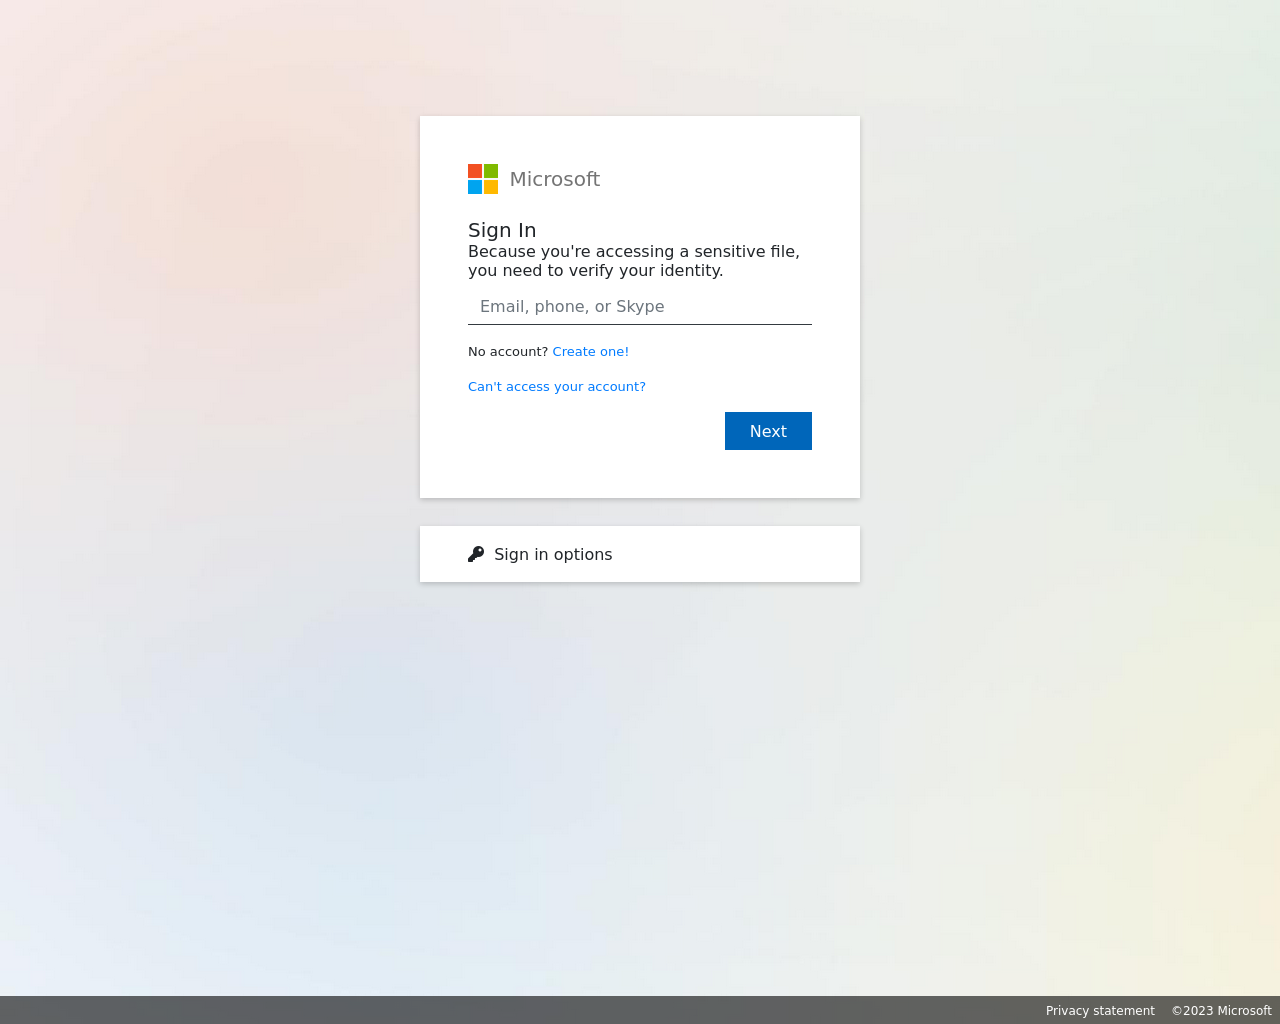Click the blue Next button

pyautogui.click(x=768, y=431)
